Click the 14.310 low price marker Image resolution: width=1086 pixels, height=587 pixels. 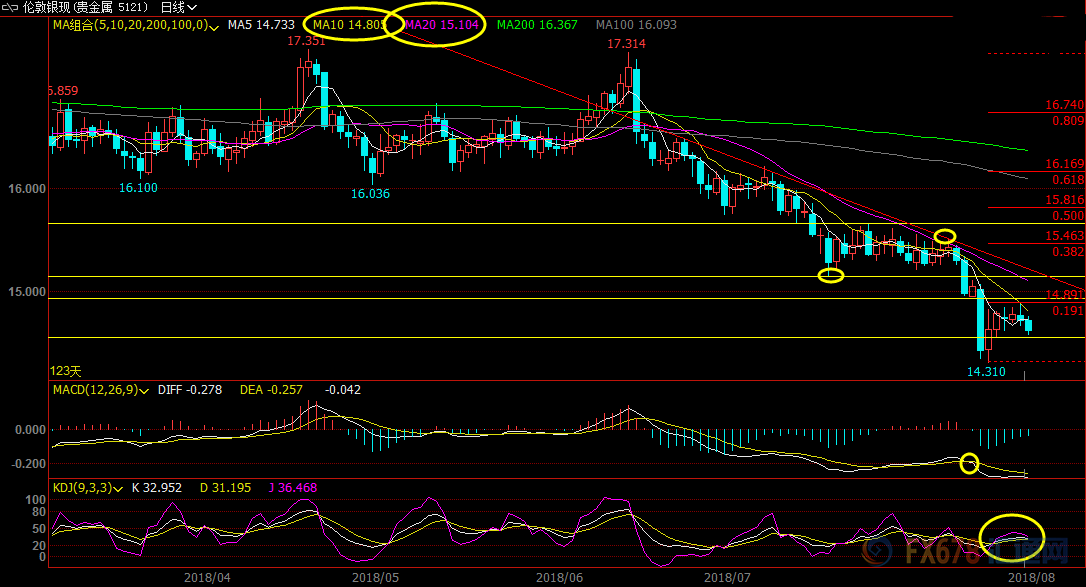(986, 371)
